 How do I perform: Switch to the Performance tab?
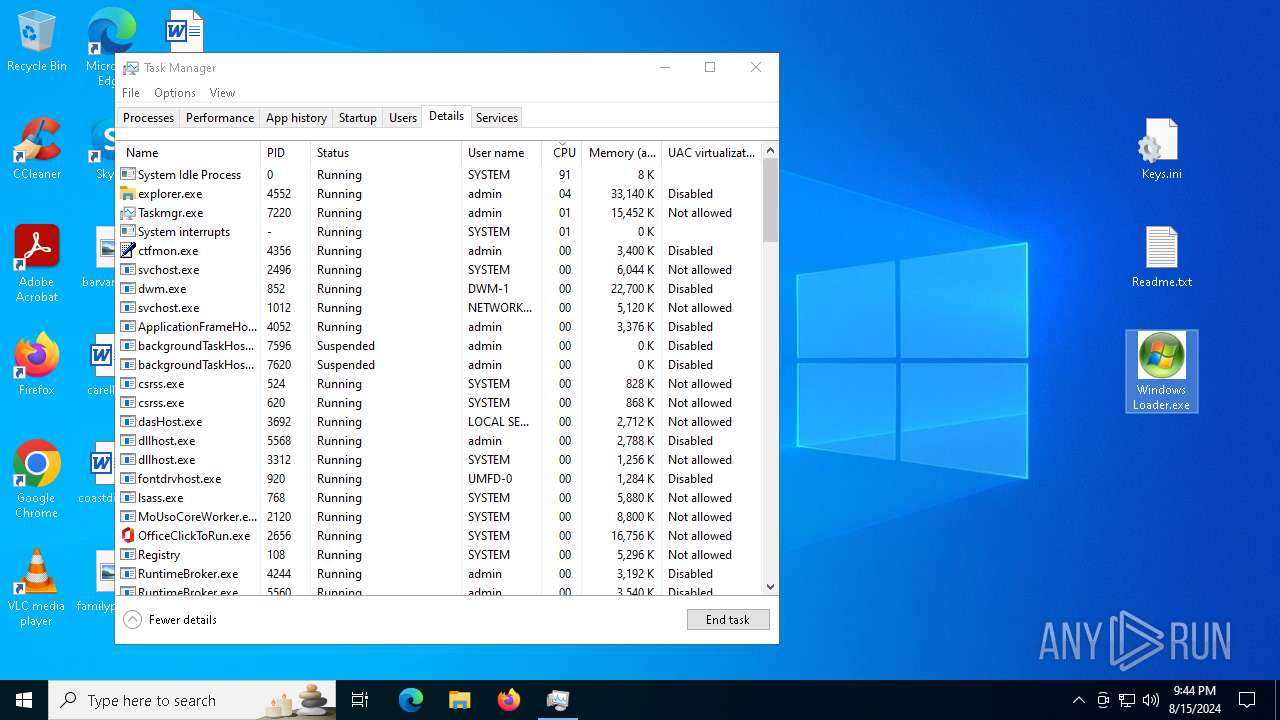point(220,118)
